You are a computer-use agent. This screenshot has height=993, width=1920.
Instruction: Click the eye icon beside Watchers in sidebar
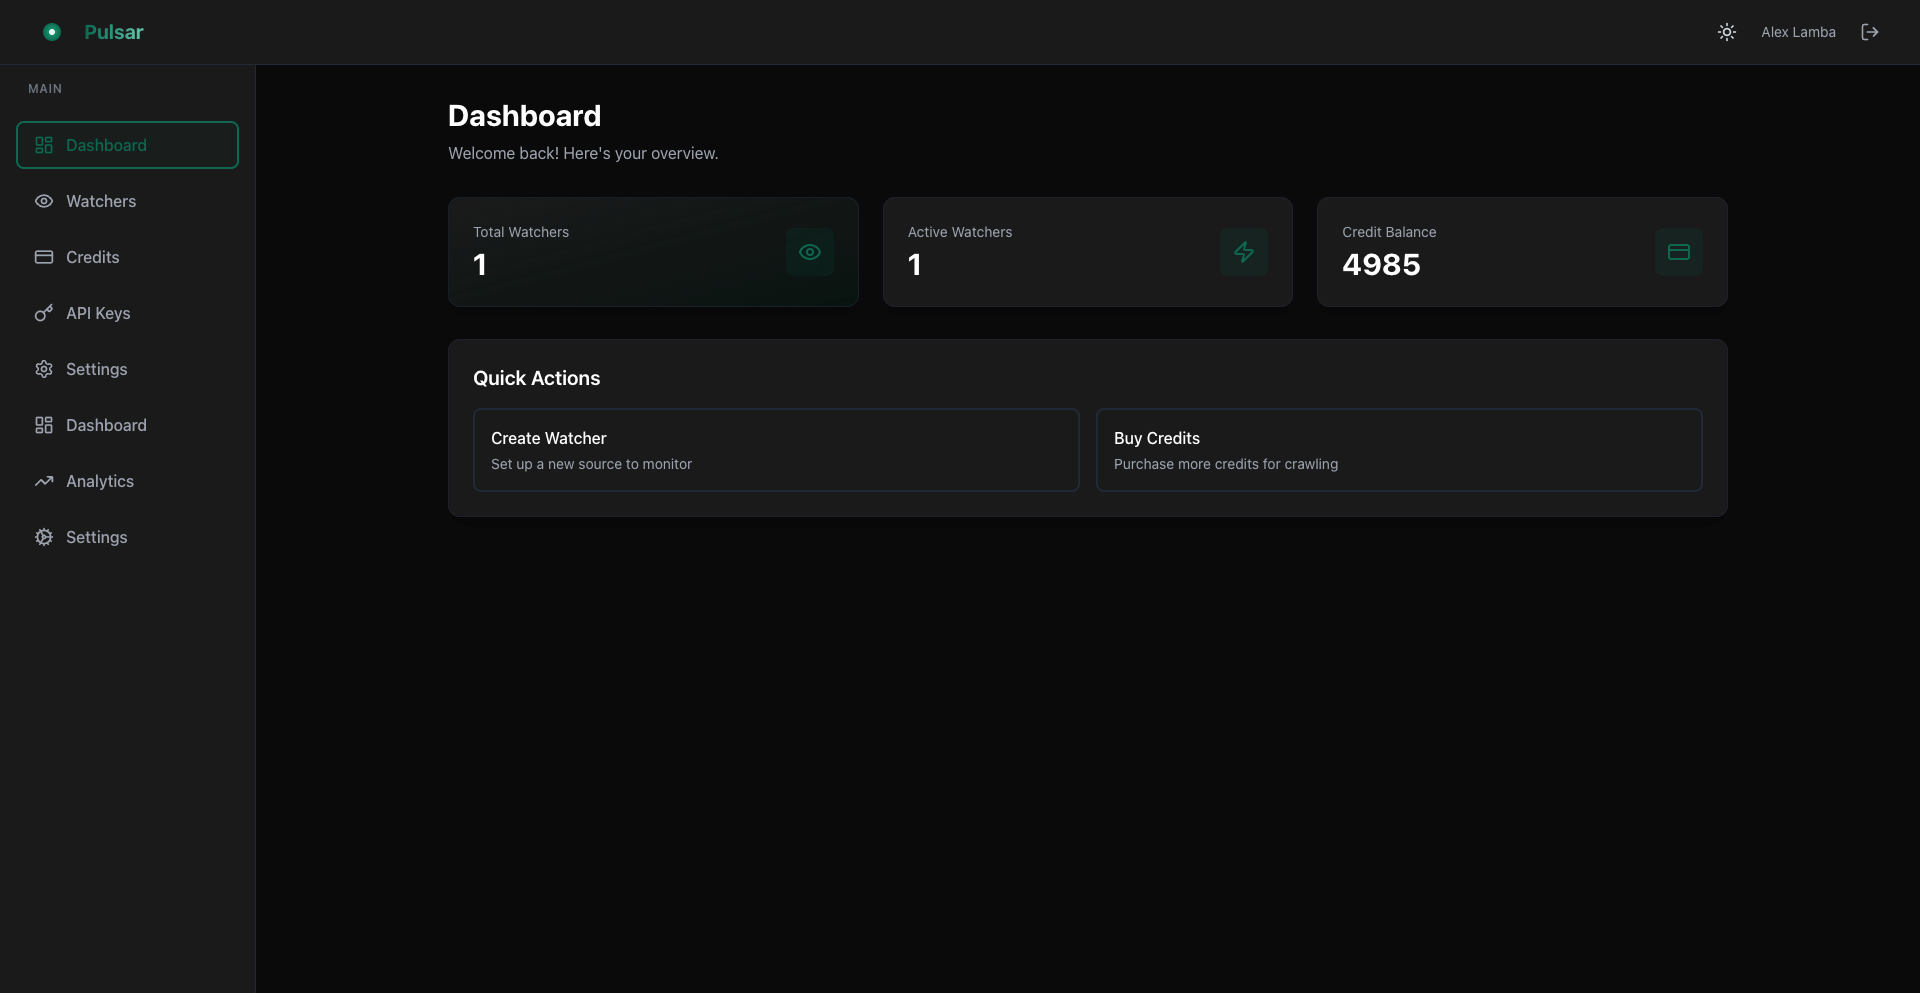44,201
